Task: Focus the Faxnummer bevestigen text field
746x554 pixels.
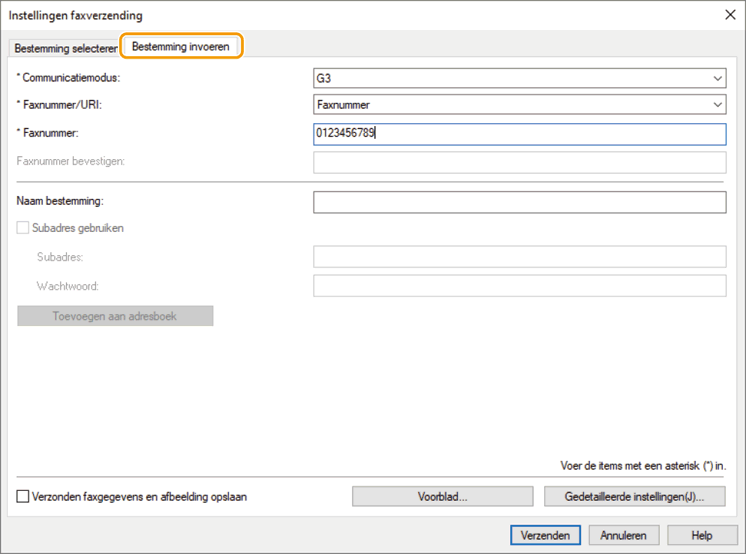Action: click(519, 162)
